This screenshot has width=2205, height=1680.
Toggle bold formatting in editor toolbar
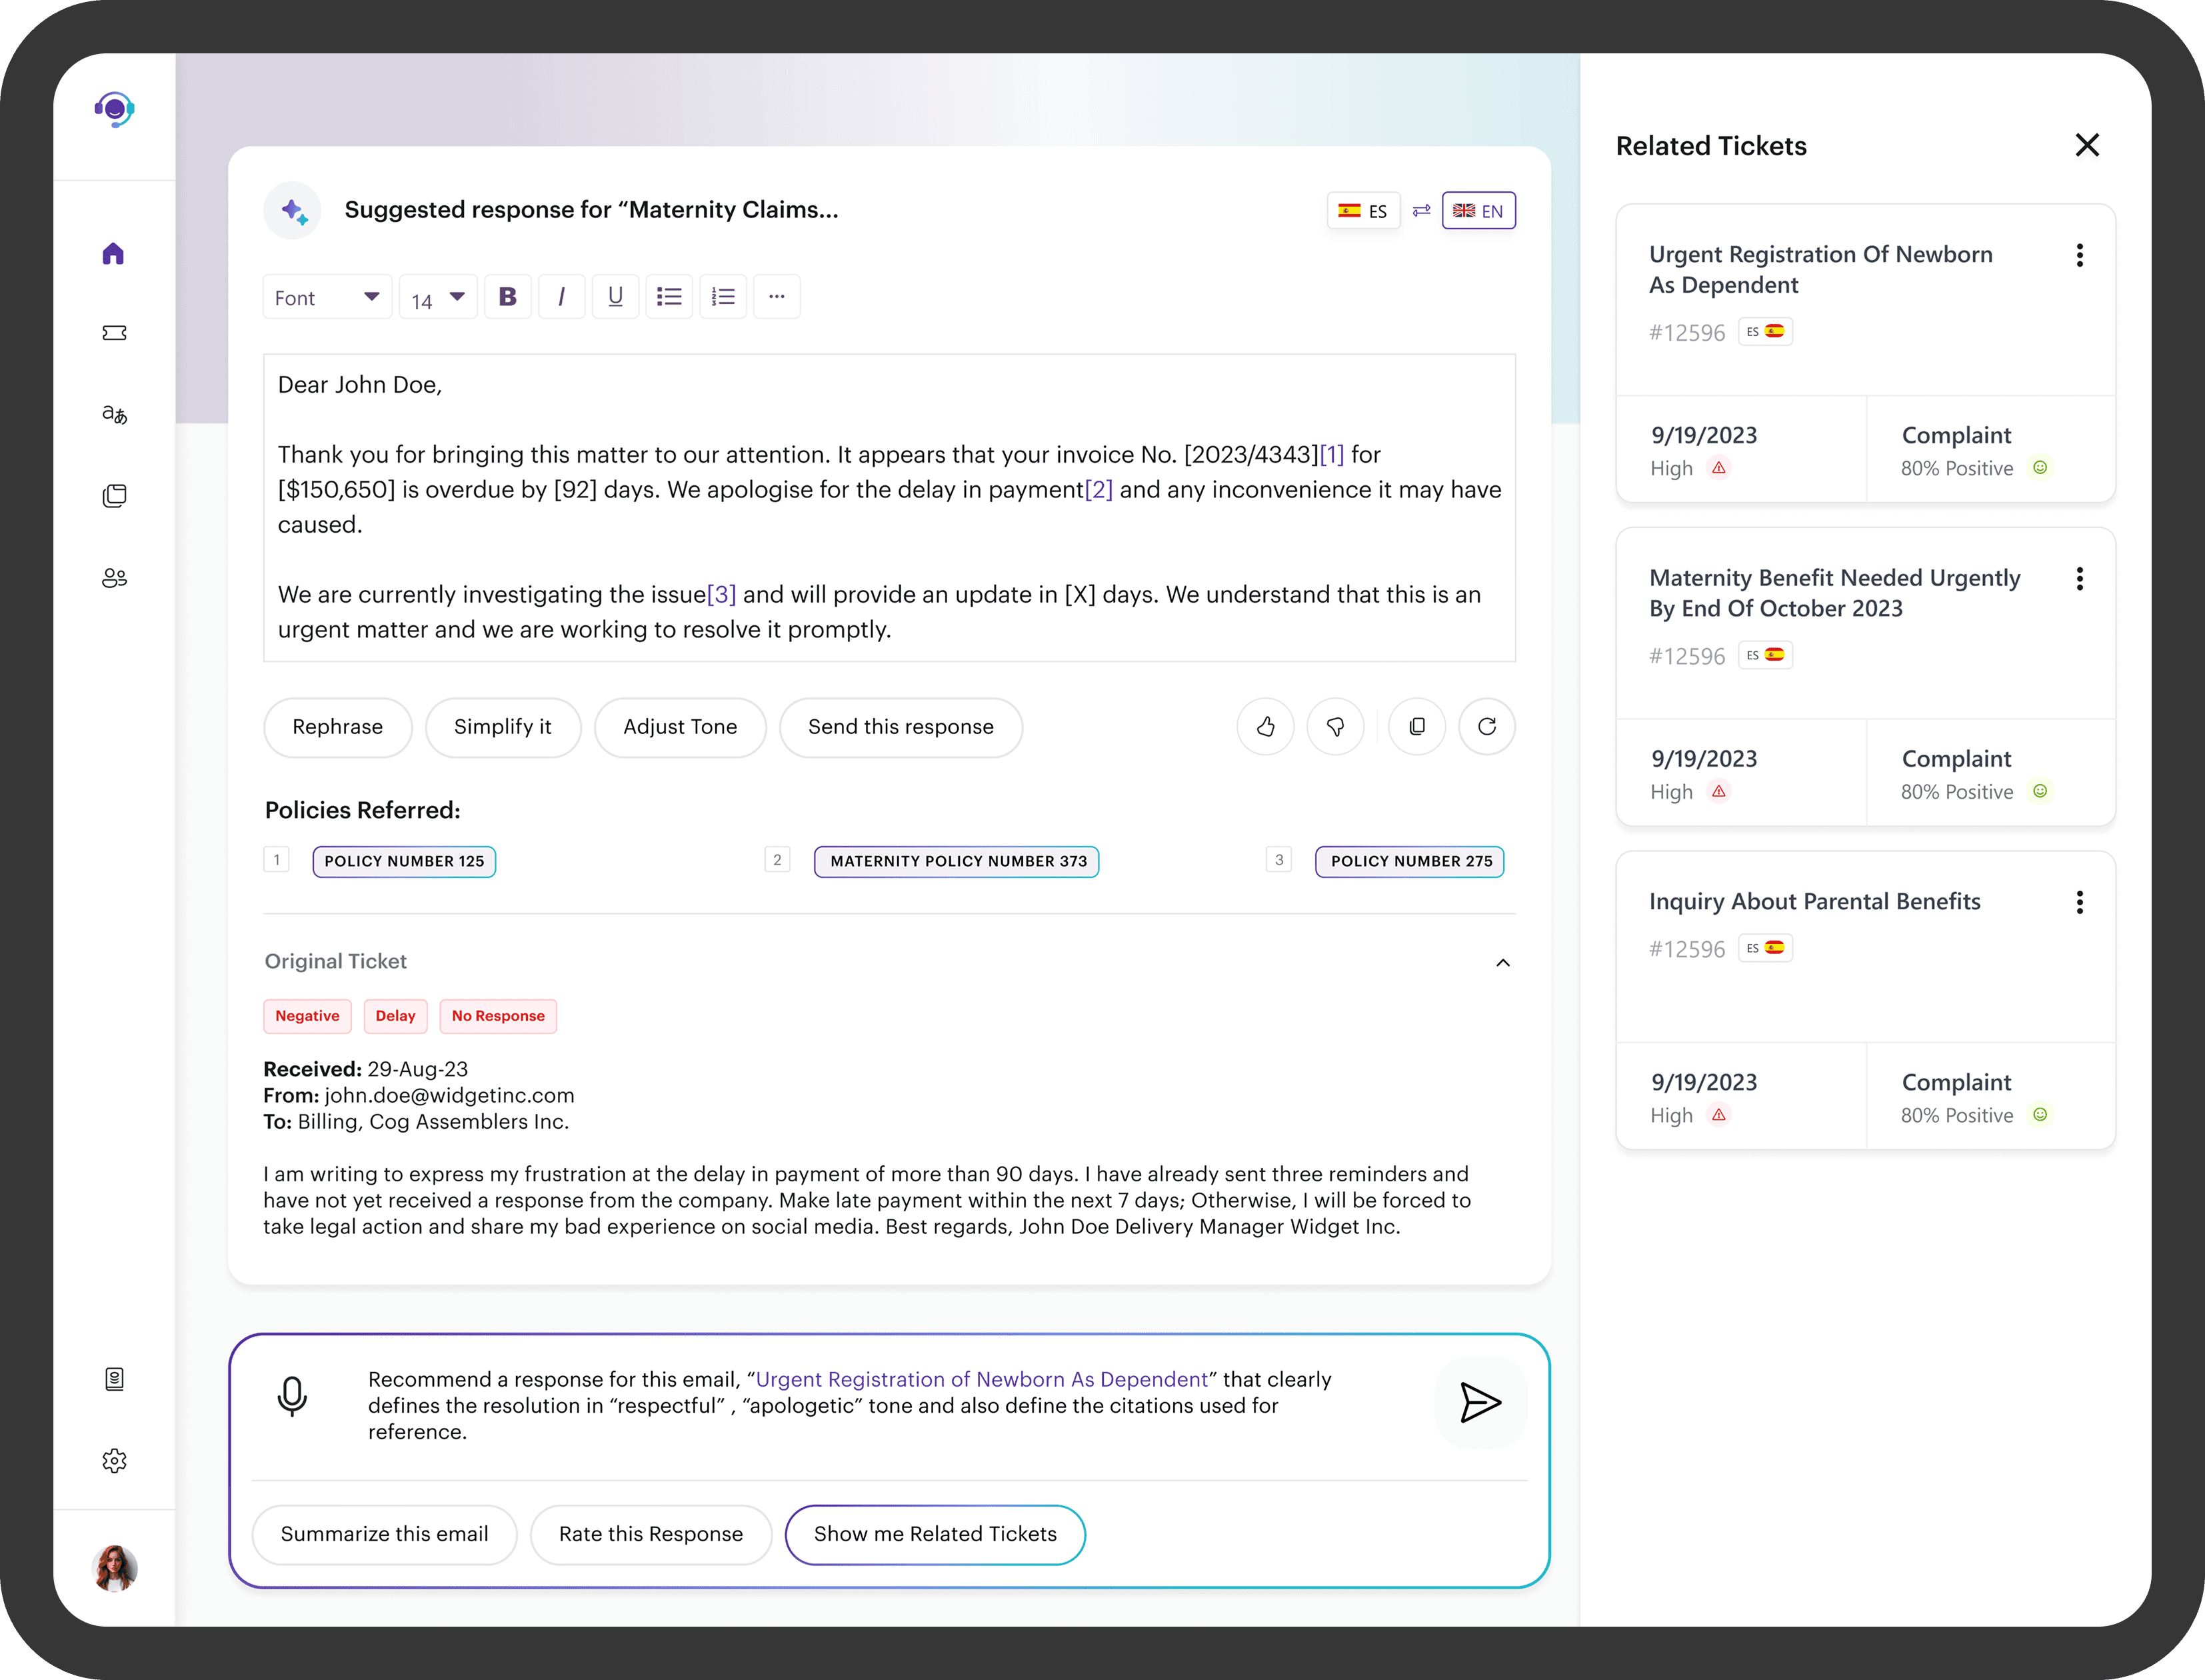(x=508, y=297)
